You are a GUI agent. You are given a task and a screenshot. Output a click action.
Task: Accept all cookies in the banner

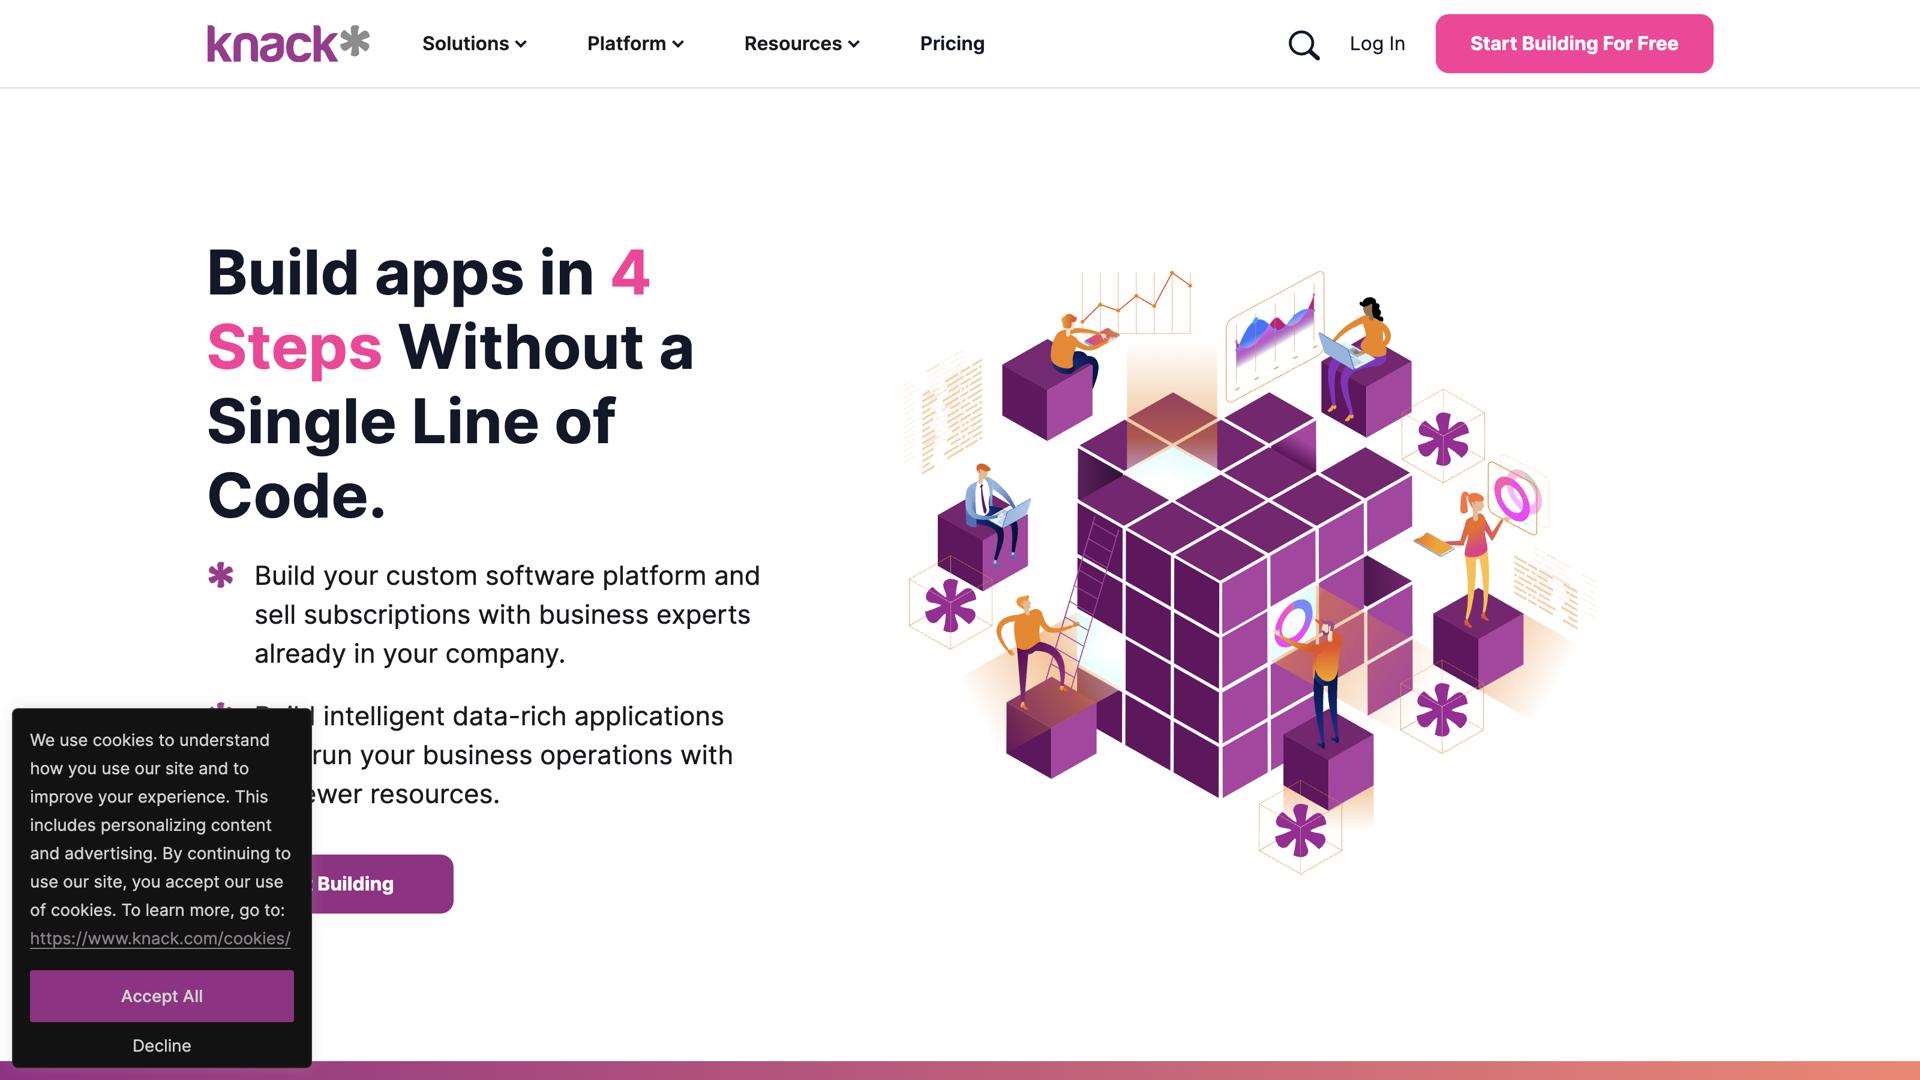(162, 996)
